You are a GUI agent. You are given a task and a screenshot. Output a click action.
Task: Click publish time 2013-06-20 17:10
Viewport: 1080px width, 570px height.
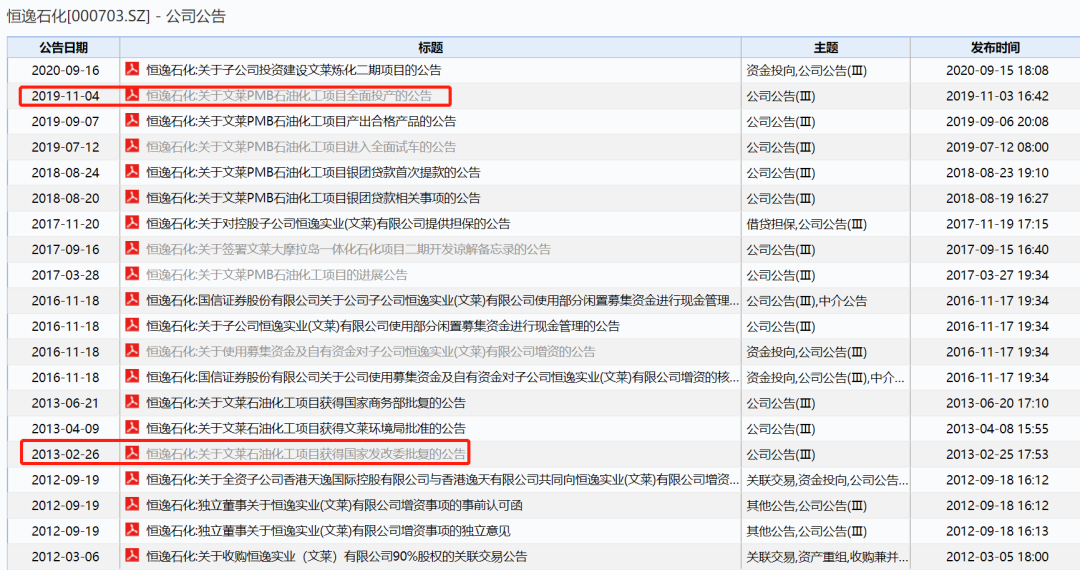(997, 403)
